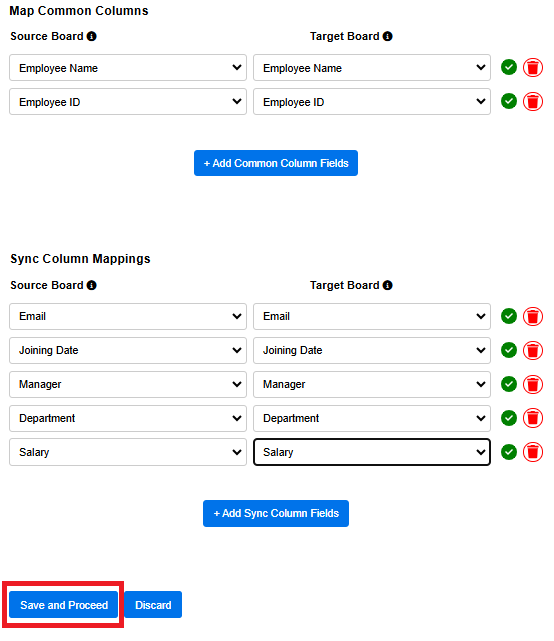Expand target Salary dropdown
Image resolution: width=554 pixels, height=641 pixels.
coord(372,452)
